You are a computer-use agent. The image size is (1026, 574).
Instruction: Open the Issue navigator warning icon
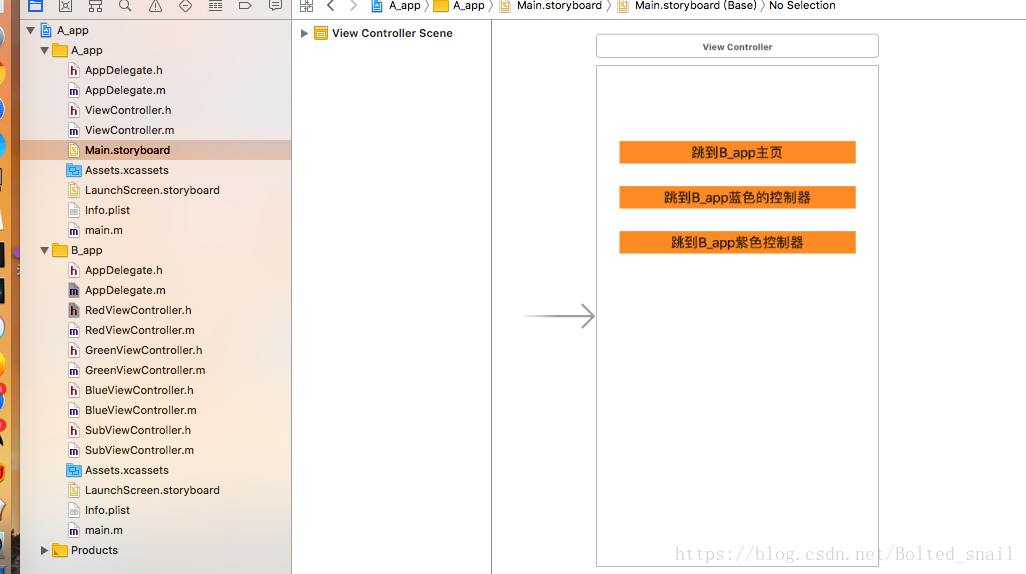(x=155, y=6)
